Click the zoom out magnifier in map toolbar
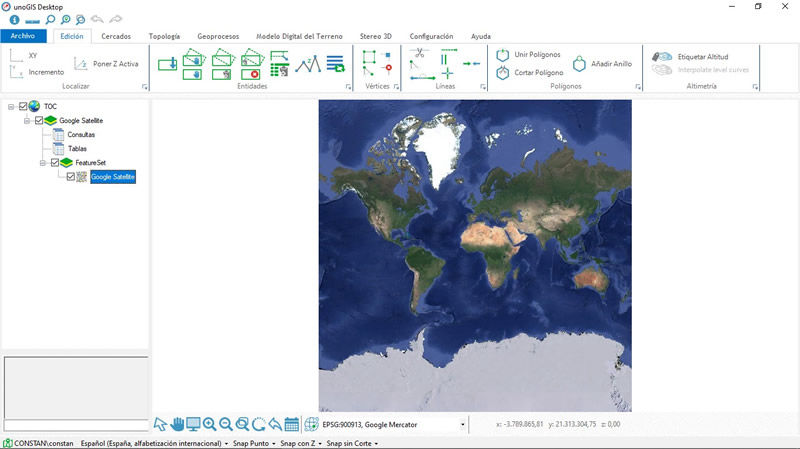Image resolution: width=800 pixels, height=449 pixels. 226,424
